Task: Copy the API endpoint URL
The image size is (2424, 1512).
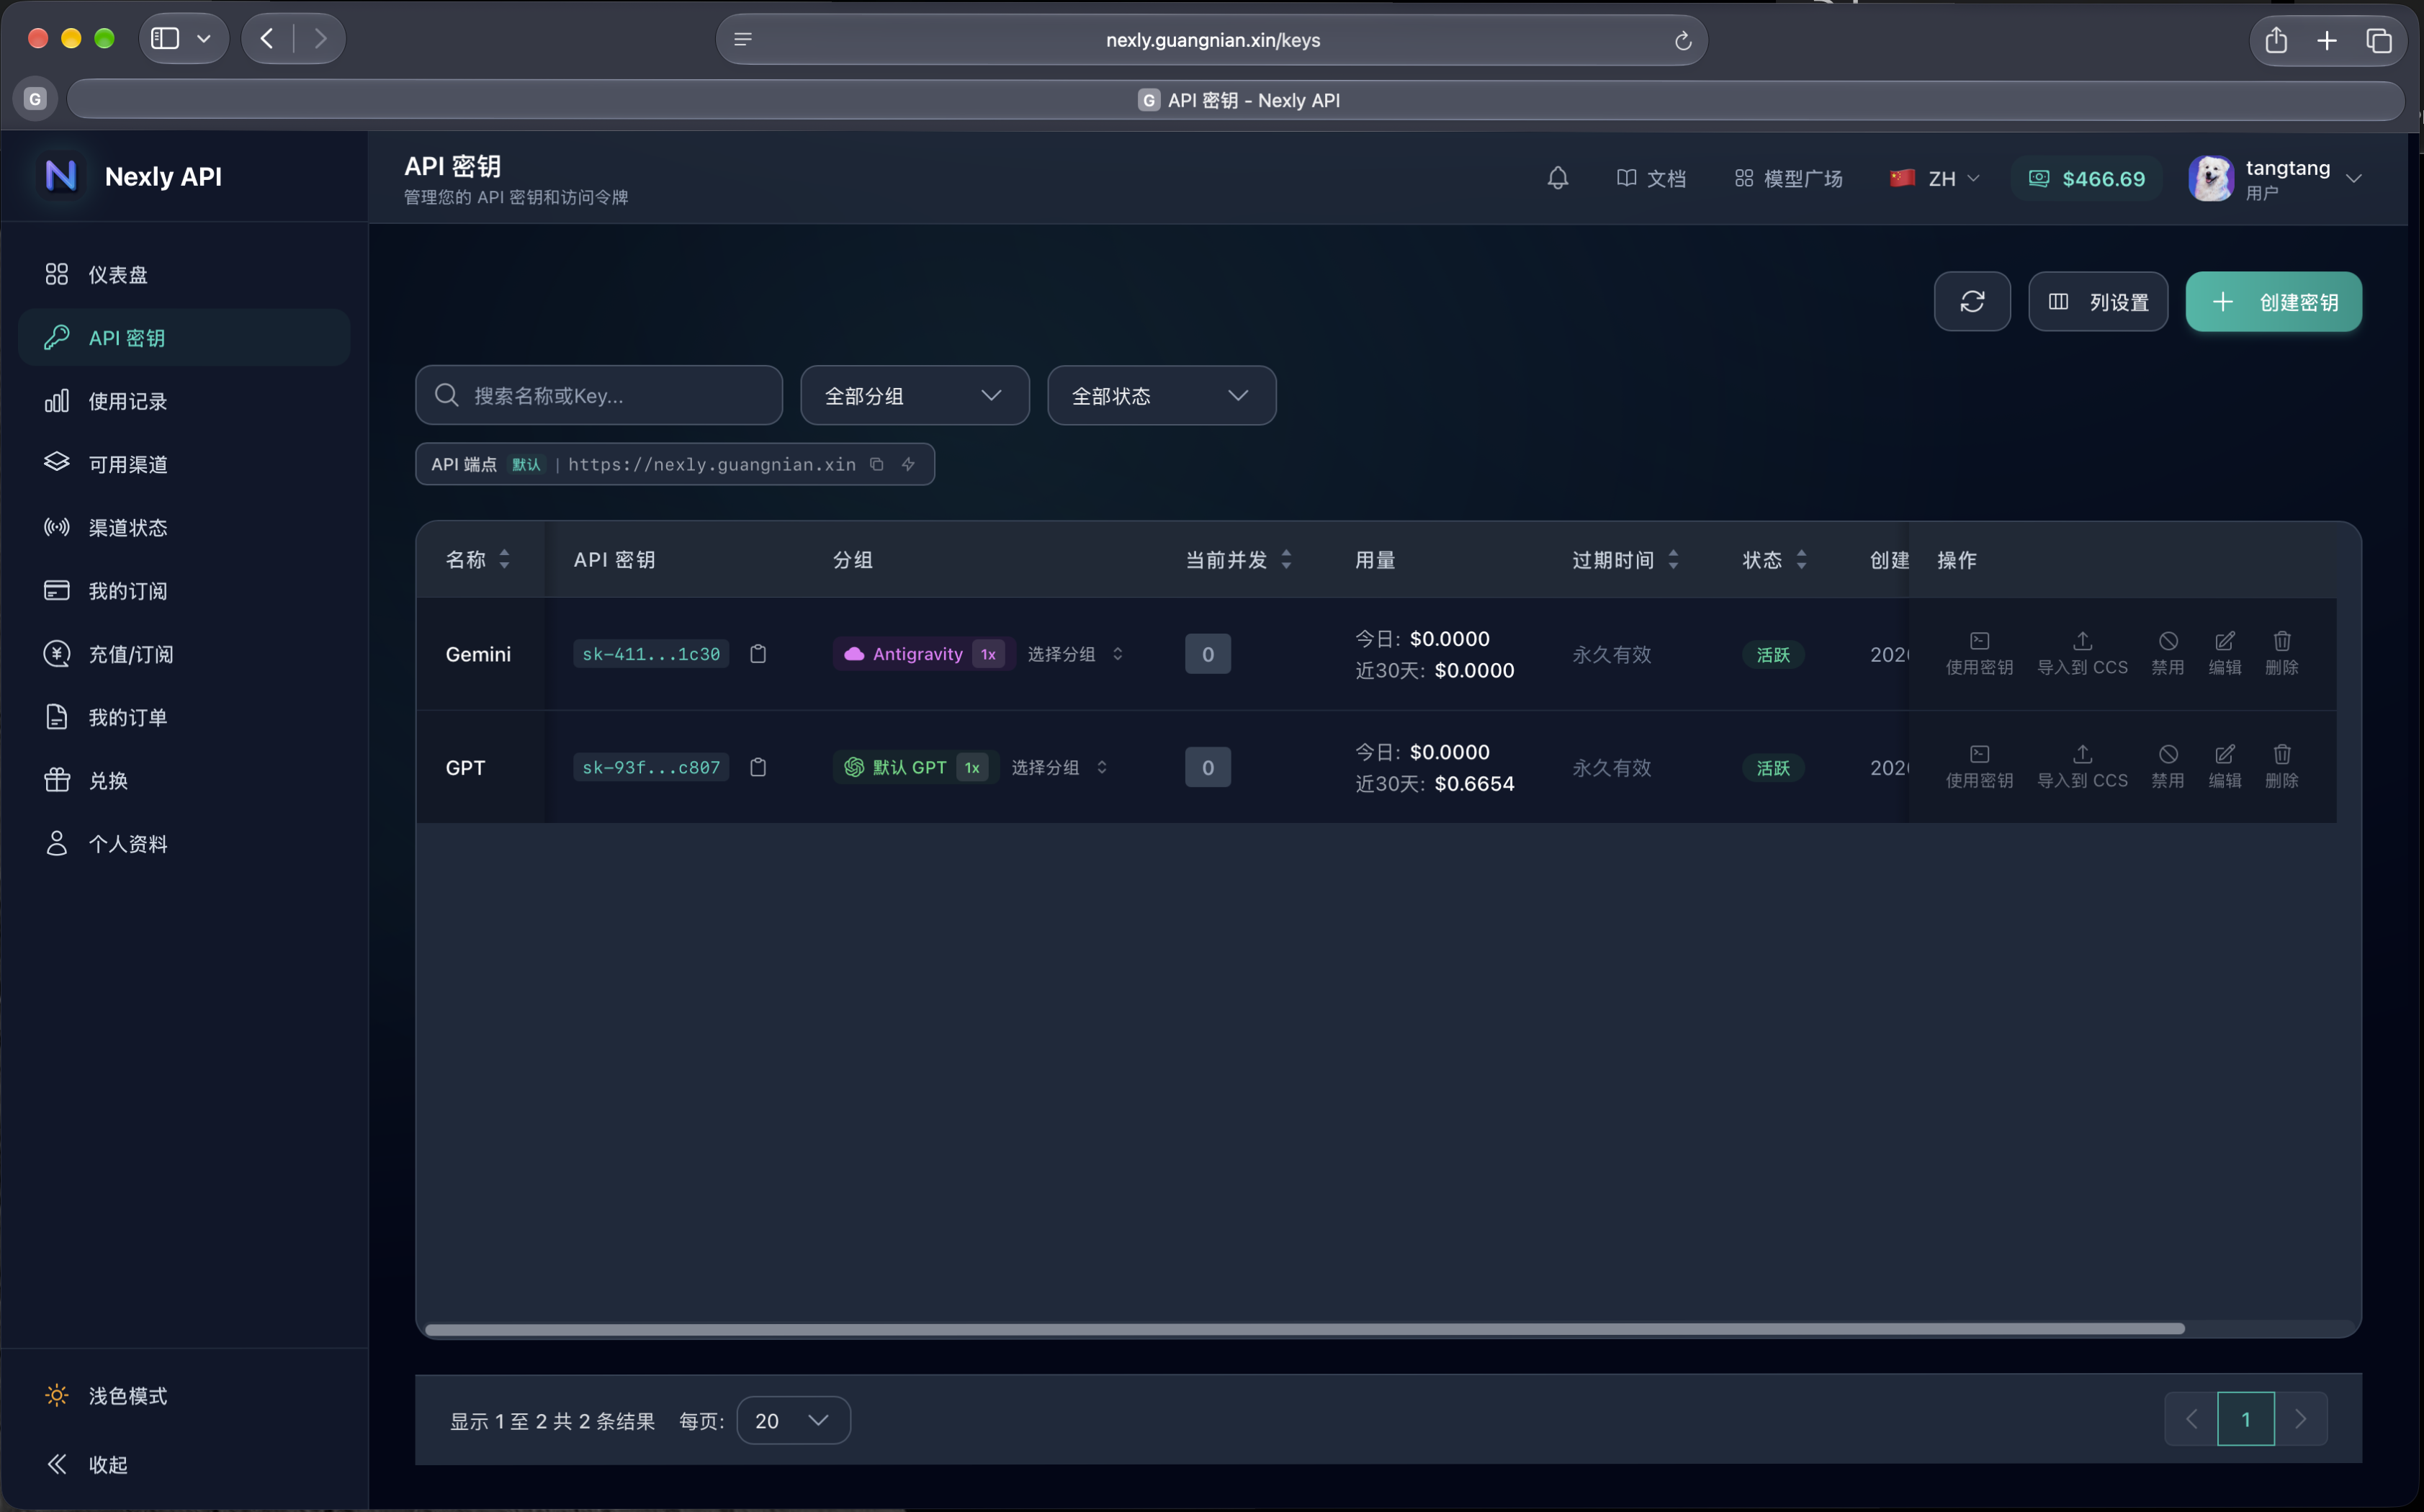Action: 876,464
